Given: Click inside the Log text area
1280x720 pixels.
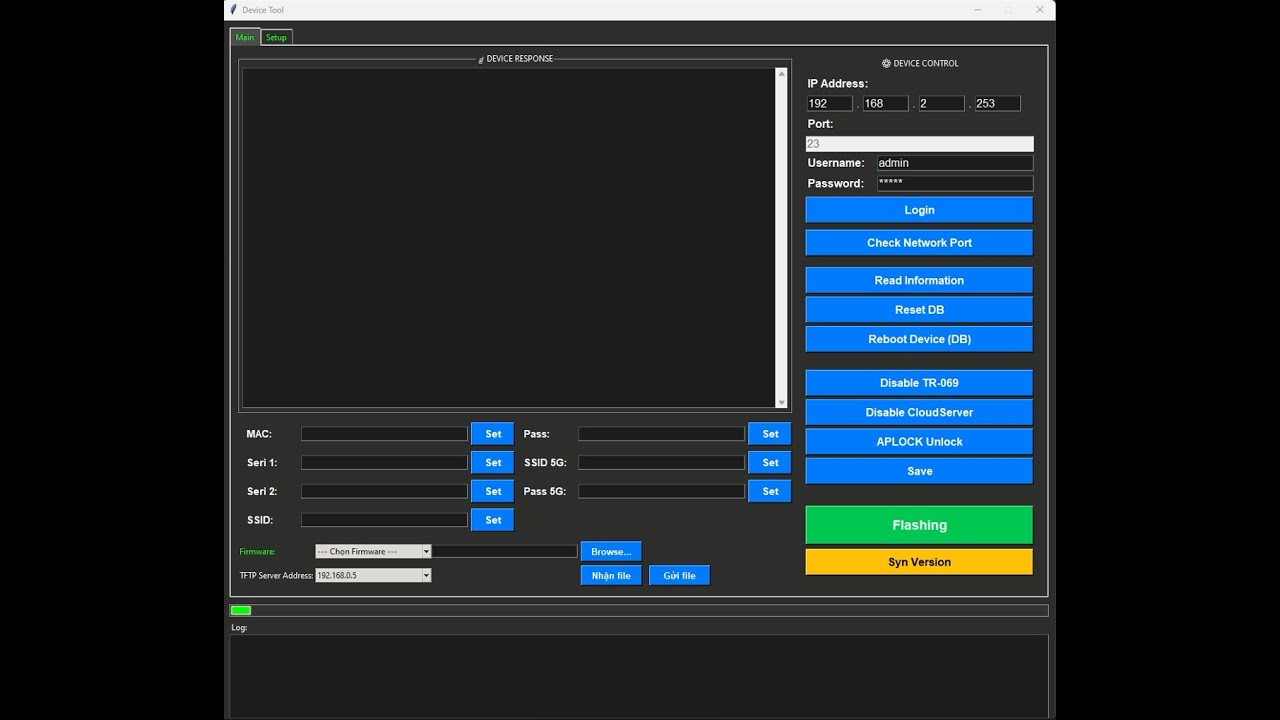Looking at the screenshot, I should [639, 675].
